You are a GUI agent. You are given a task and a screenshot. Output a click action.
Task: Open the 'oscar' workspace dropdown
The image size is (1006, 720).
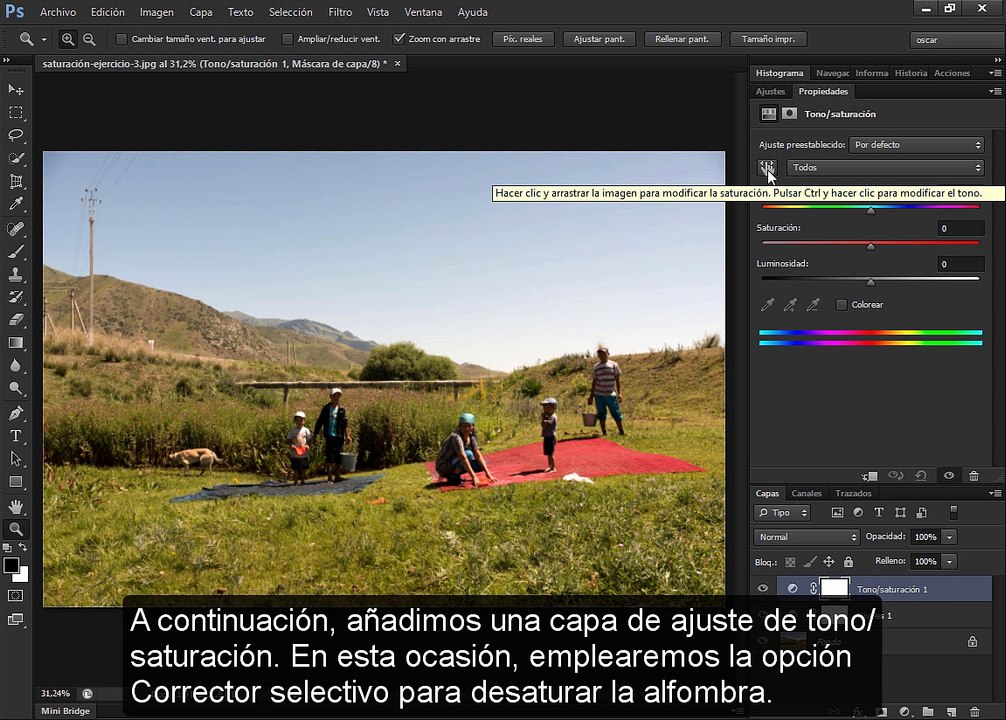coord(957,40)
